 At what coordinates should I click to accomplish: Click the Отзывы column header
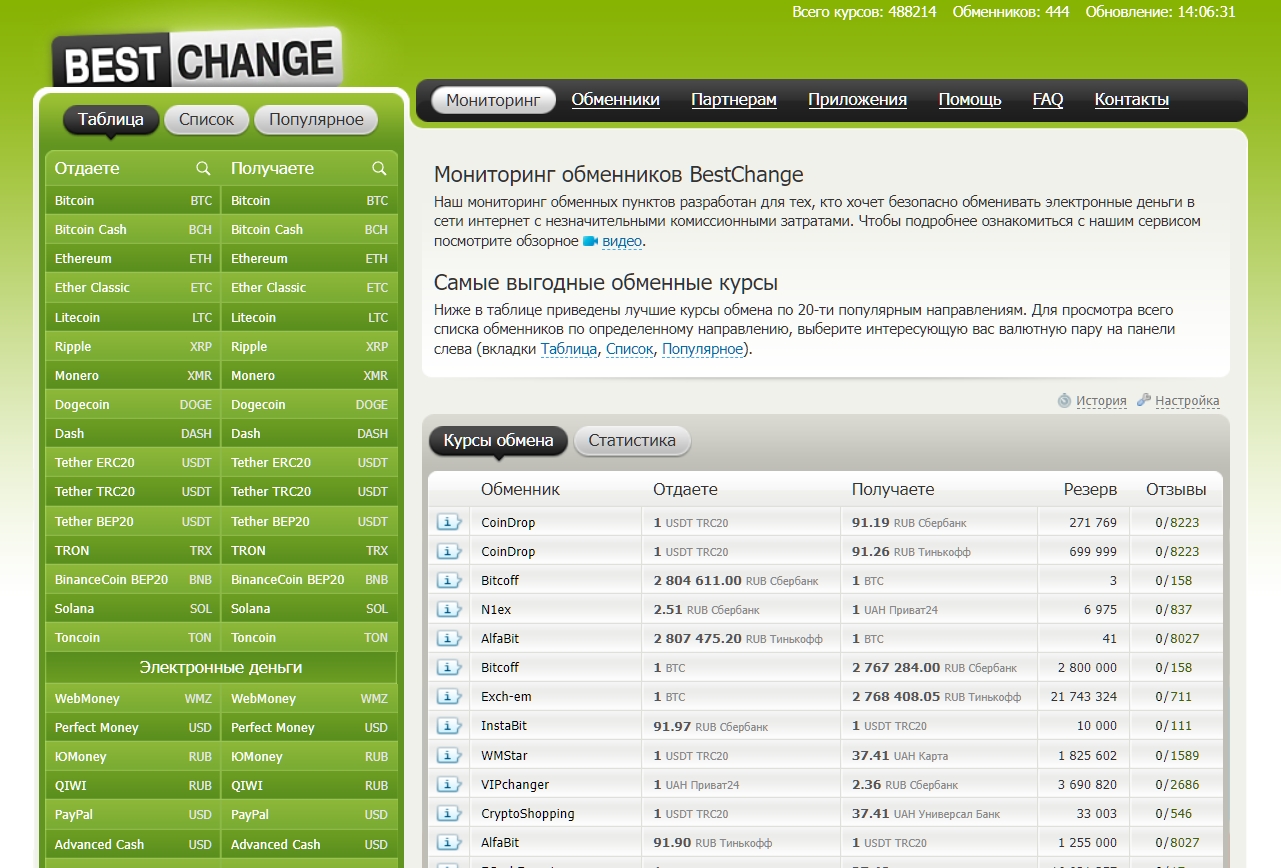1176,490
